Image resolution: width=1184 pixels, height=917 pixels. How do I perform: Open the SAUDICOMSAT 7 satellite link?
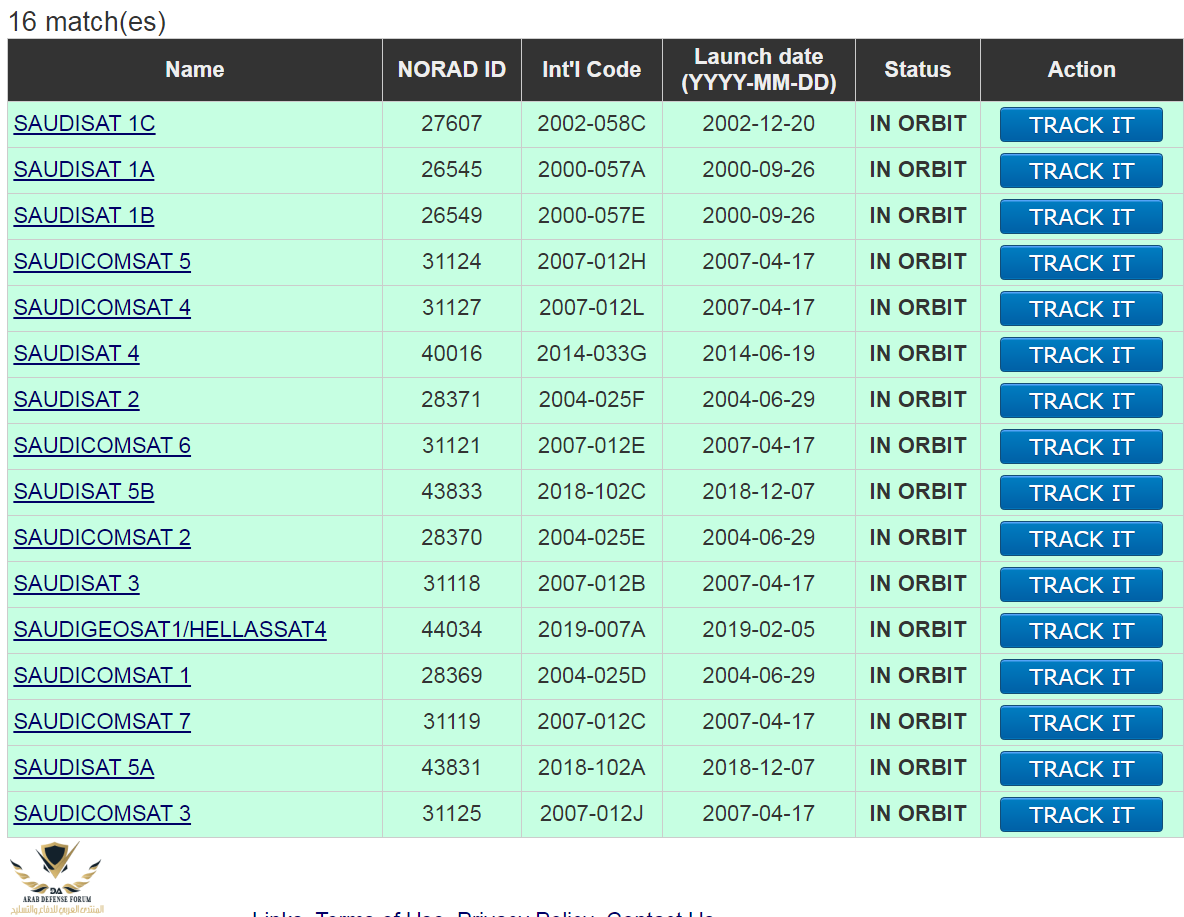click(102, 722)
